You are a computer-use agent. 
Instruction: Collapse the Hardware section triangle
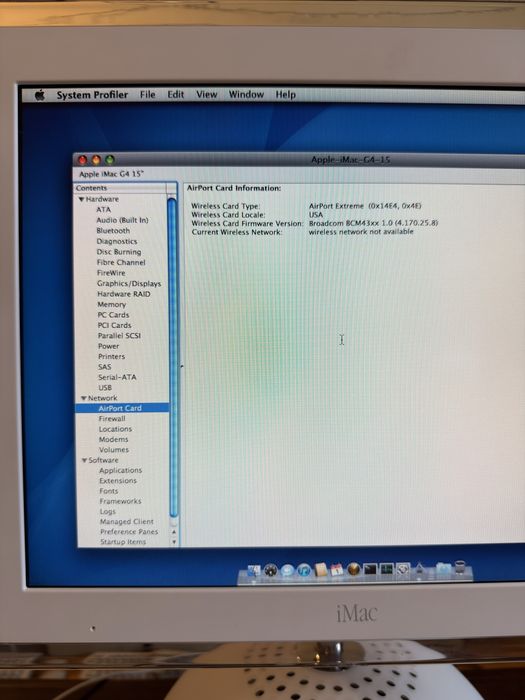point(82,199)
